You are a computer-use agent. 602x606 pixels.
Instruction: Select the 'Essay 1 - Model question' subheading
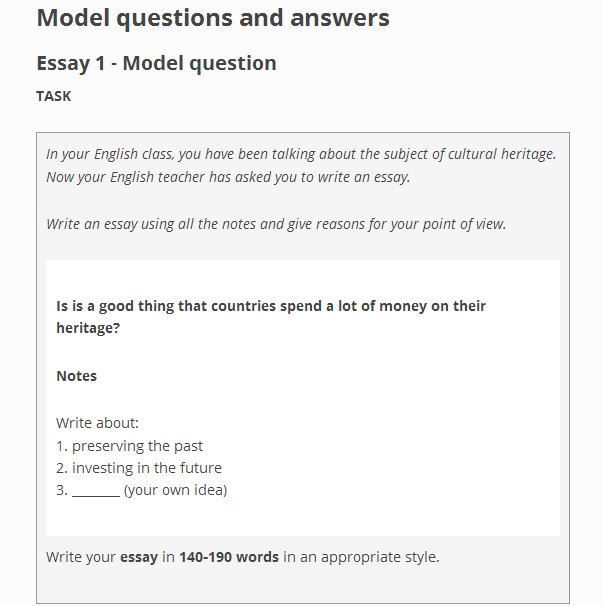(x=156, y=63)
